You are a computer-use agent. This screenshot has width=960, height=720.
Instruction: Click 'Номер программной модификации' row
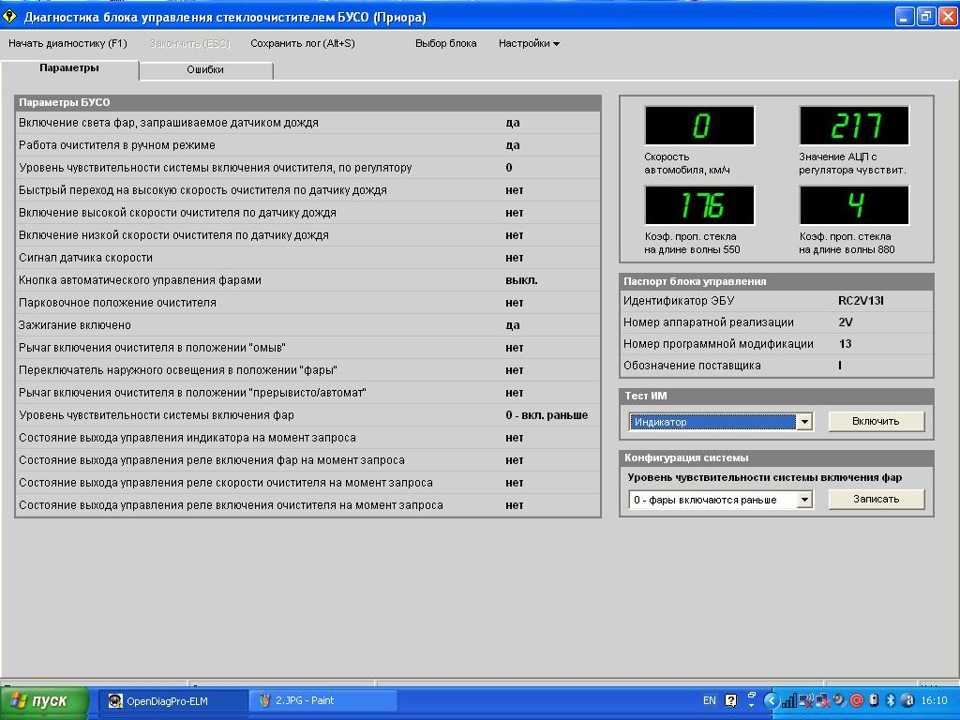tap(776, 343)
